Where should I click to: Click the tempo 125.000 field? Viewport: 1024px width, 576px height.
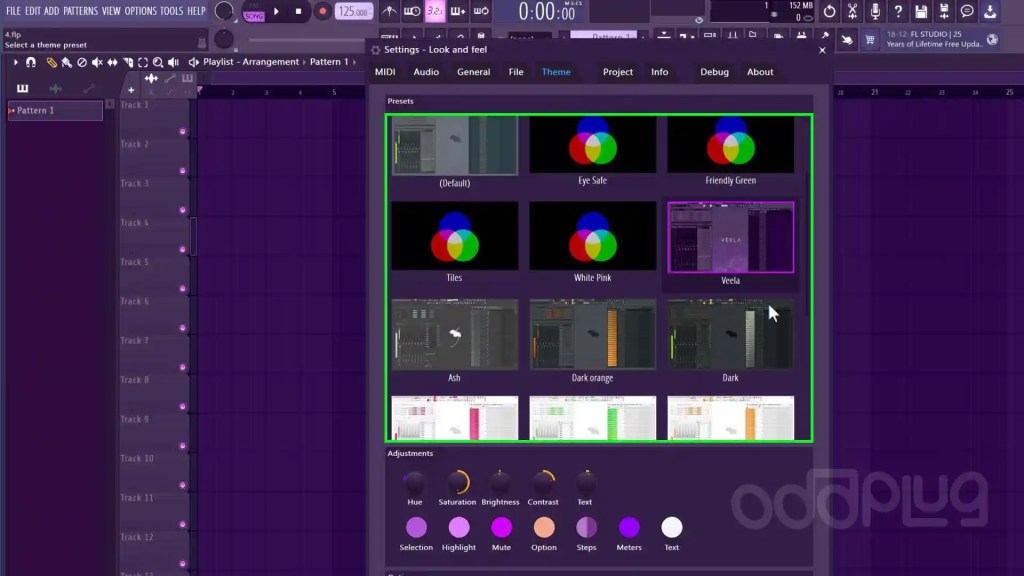pos(354,12)
